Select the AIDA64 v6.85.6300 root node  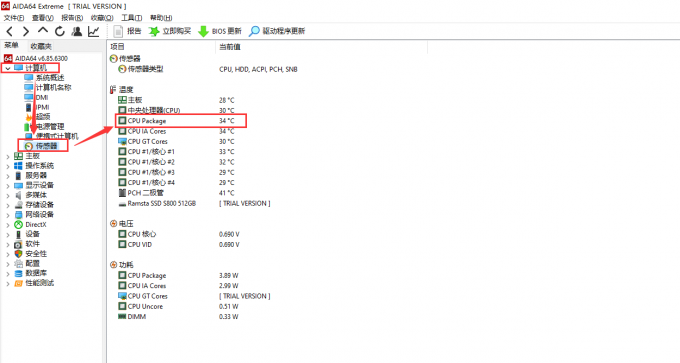point(36,58)
